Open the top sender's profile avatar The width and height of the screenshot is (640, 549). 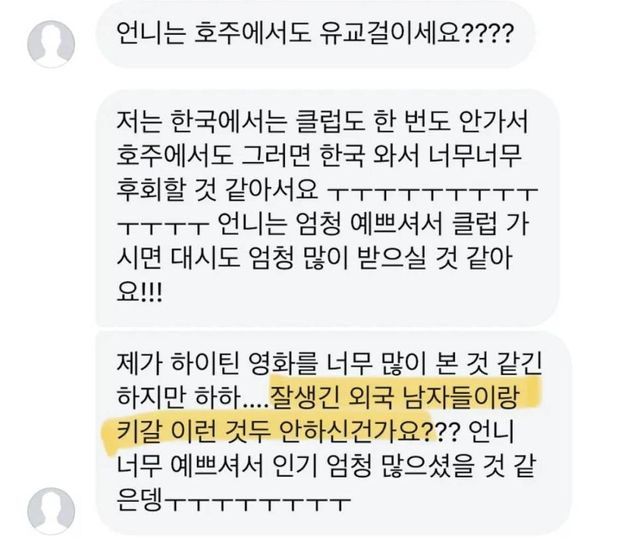pyautogui.click(x=51, y=43)
